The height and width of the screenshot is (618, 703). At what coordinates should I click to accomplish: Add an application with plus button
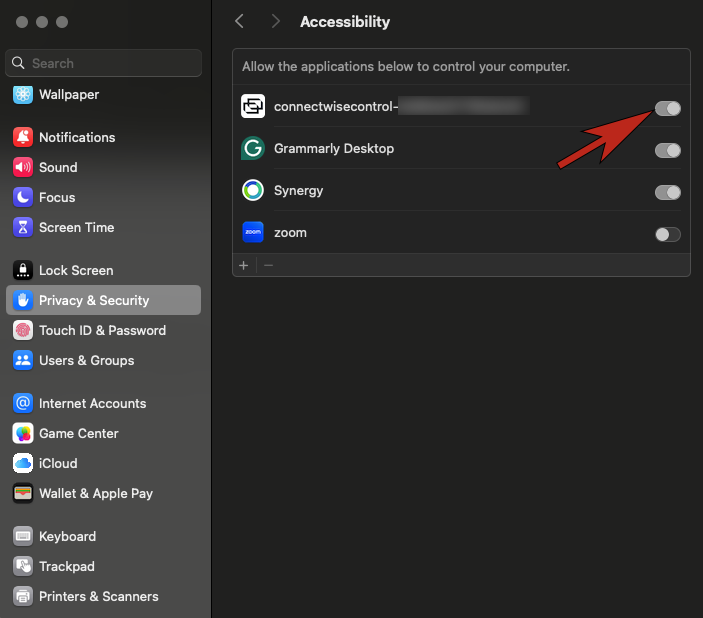(x=243, y=265)
